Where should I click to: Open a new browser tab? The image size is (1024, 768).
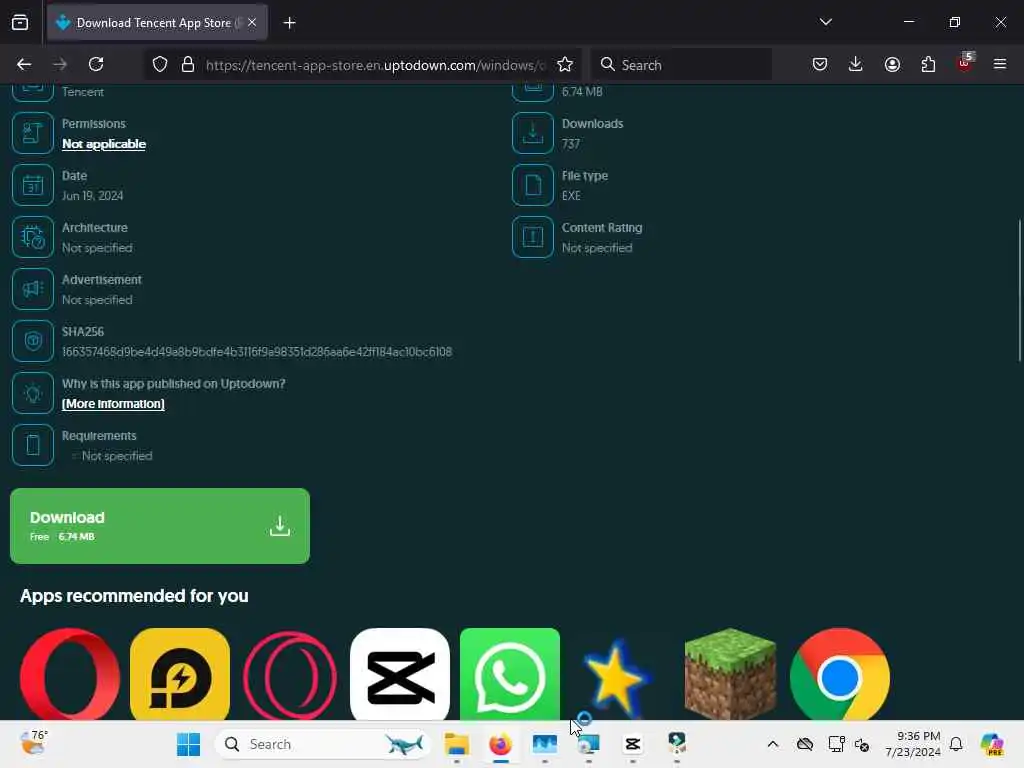pyautogui.click(x=289, y=23)
